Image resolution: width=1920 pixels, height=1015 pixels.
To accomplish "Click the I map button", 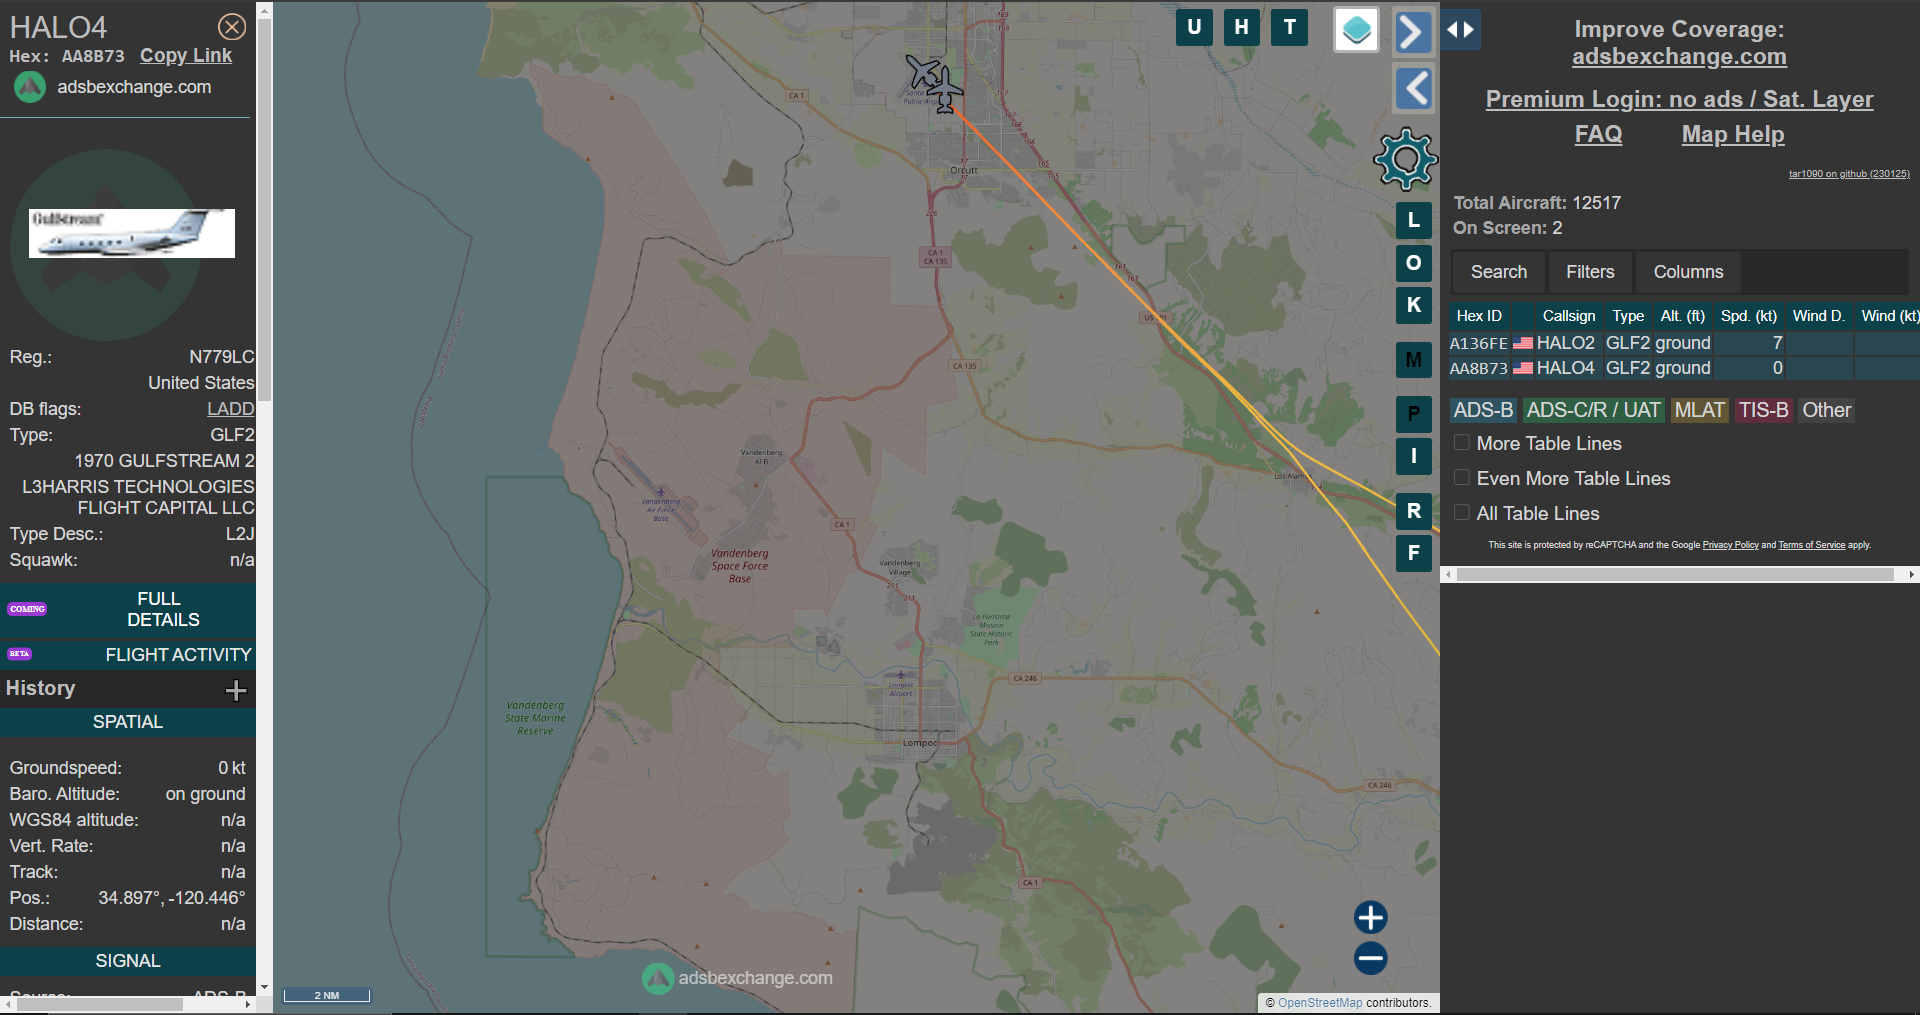I will point(1414,456).
